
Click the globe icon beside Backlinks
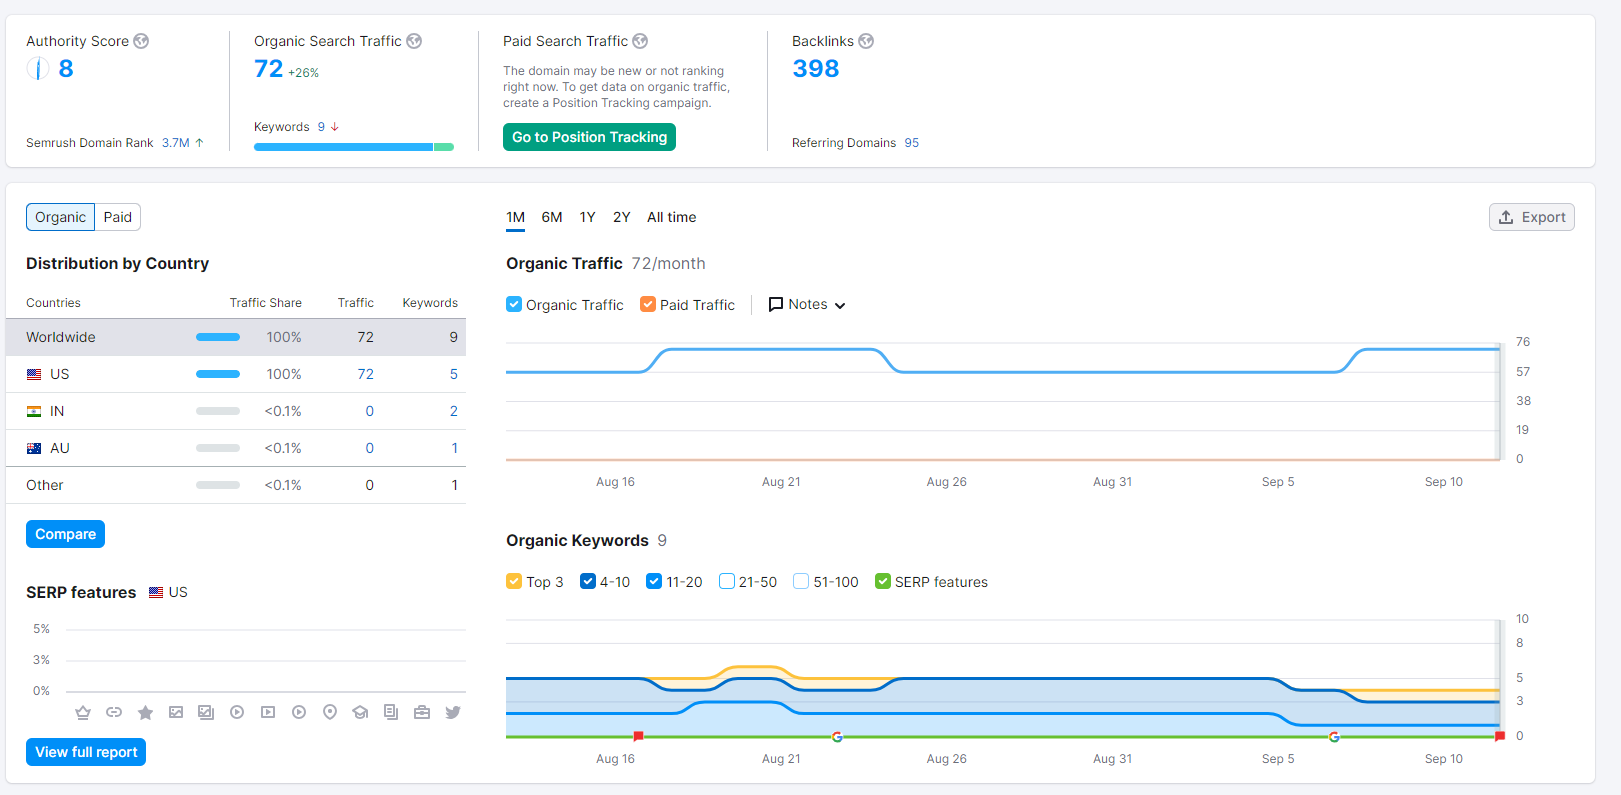click(866, 41)
